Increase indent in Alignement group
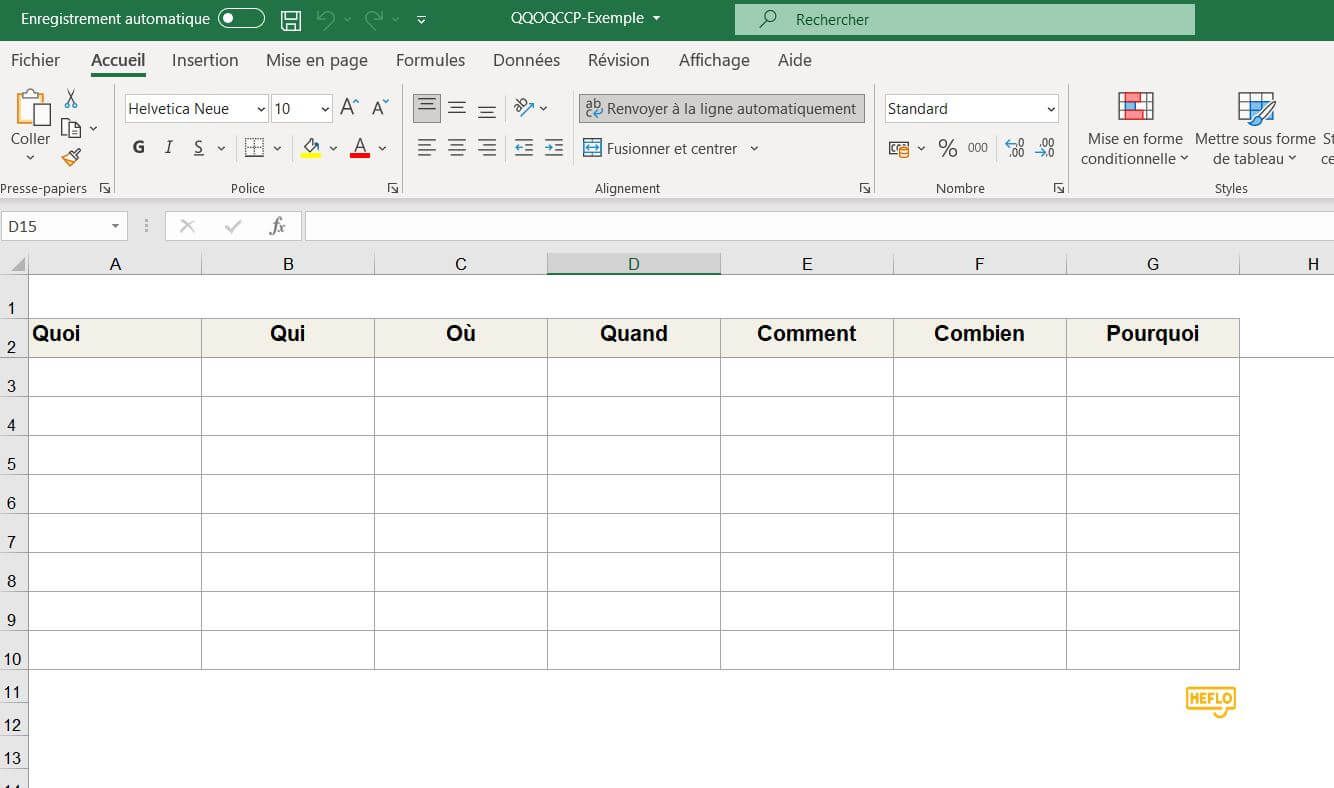 click(x=554, y=148)
